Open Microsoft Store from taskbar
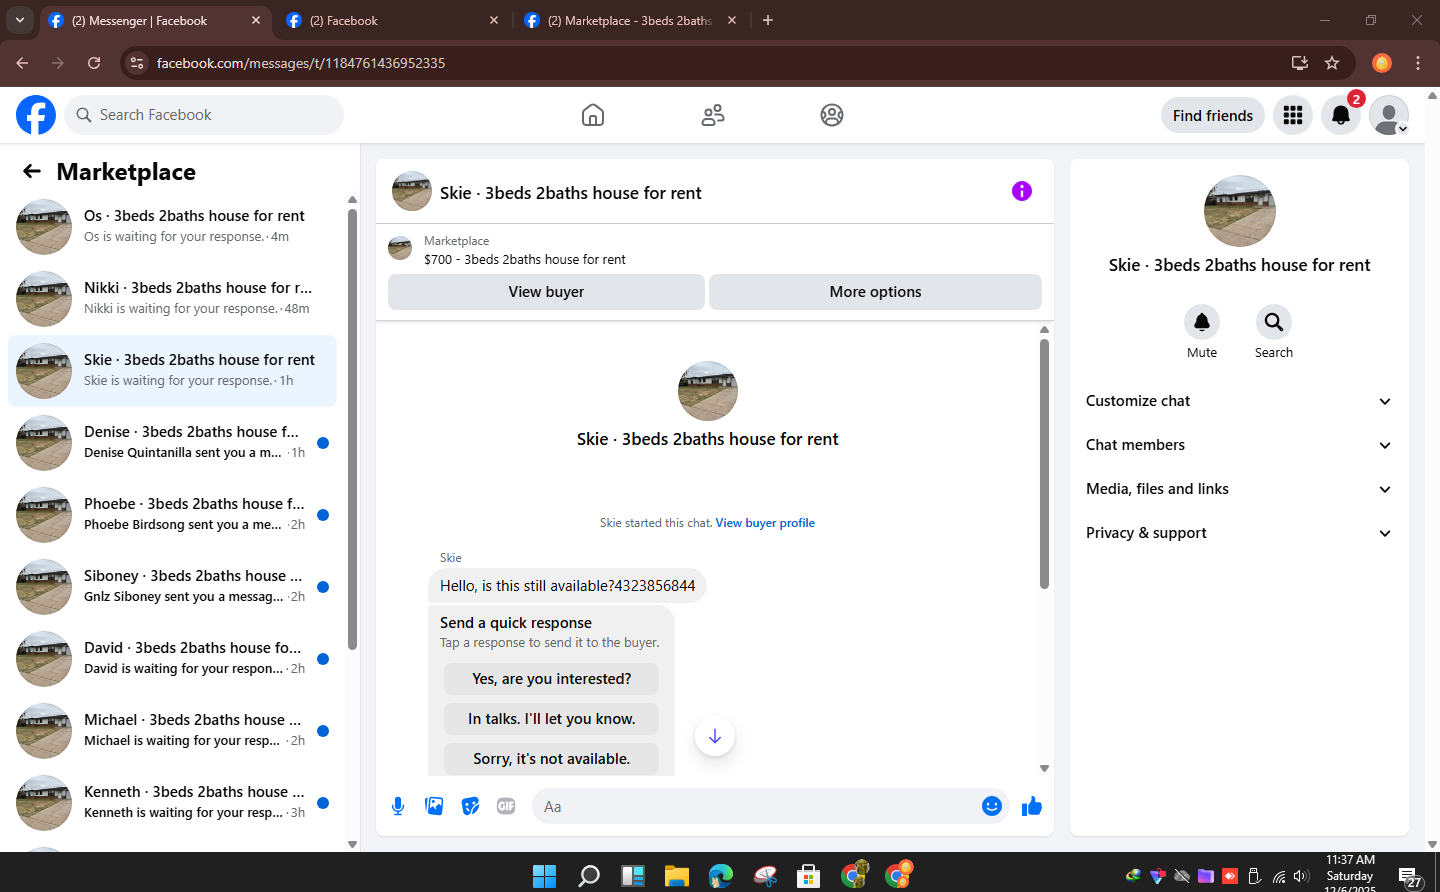This screenshot has height=892, width=1440. 809,876
